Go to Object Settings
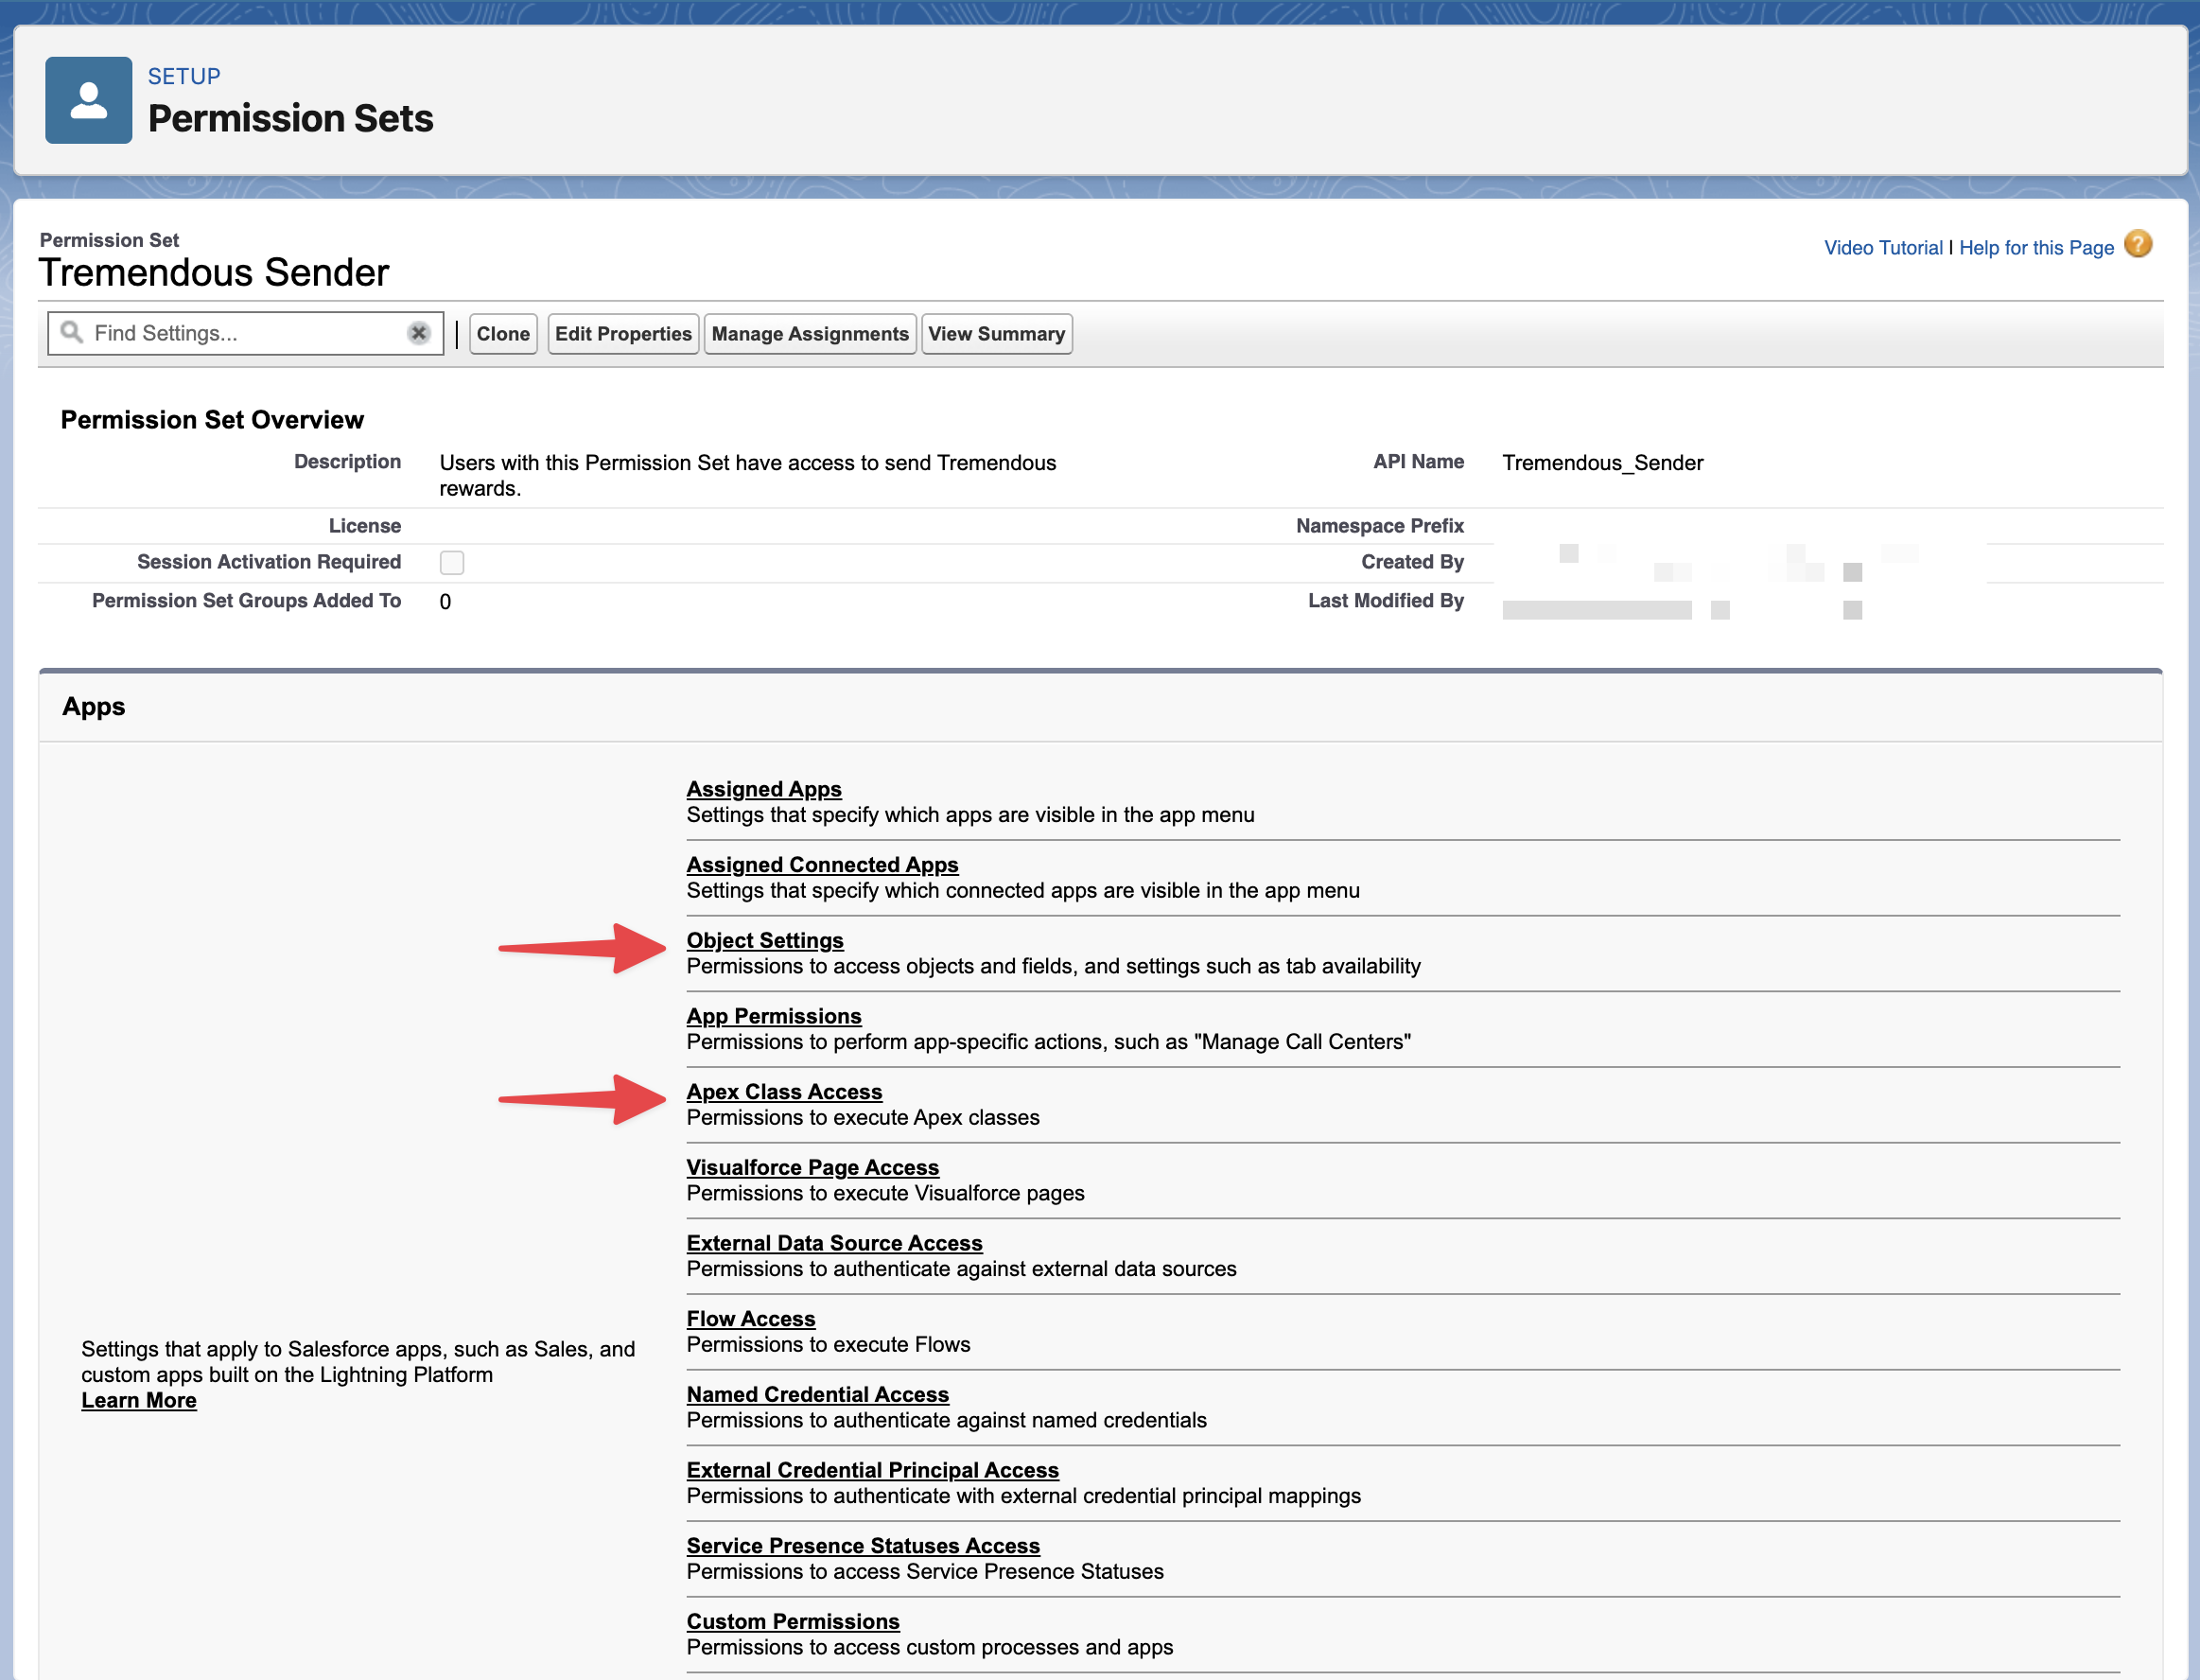 765,940
